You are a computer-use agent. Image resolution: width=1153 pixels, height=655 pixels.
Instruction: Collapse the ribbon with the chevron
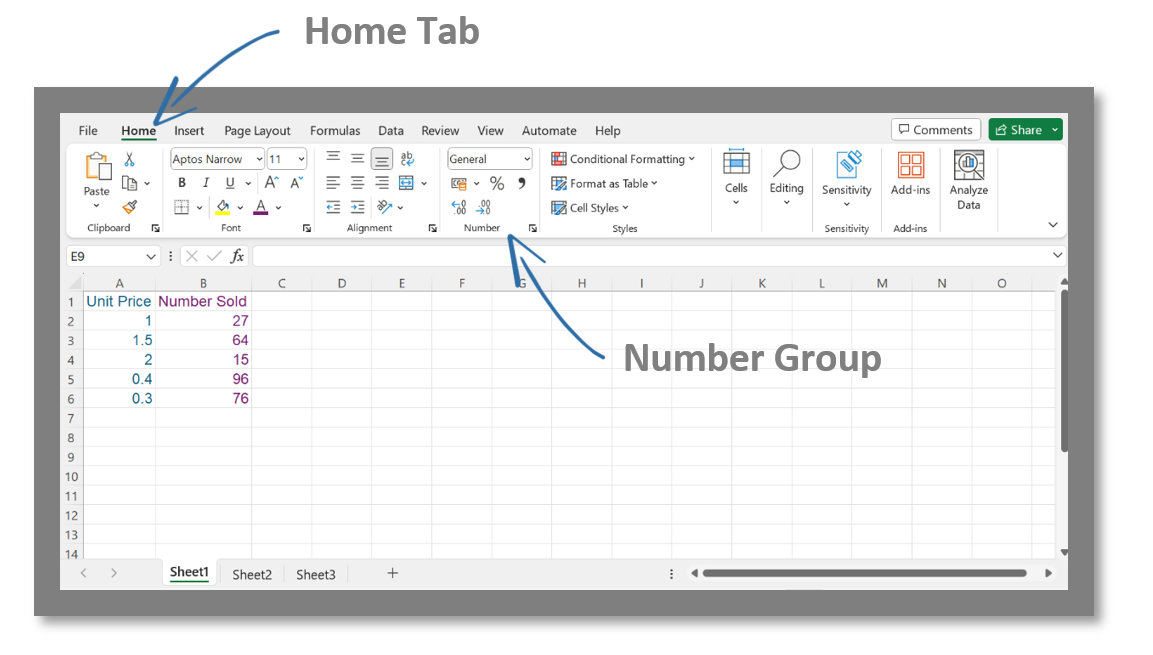tap(1053, 225)
